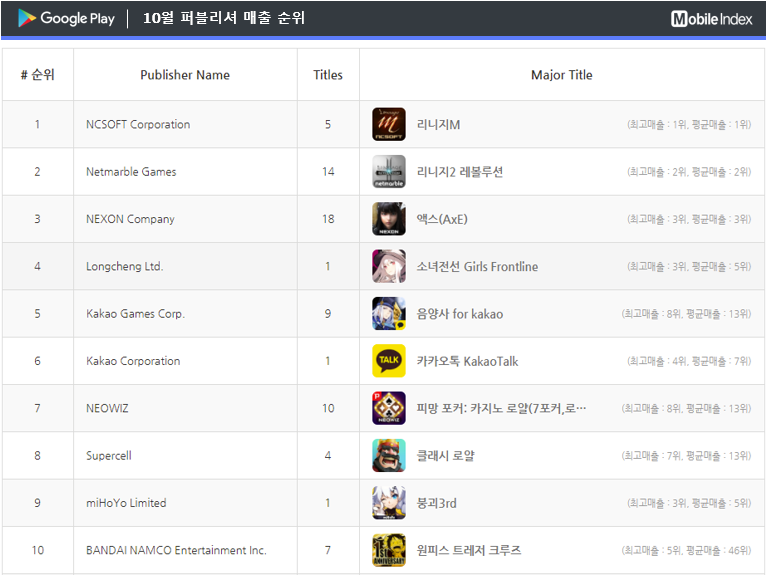Image resolution: width=767 pixels, height=575 pixels.
Task: Click the 리니지M title text
Action: click(x=438, y=125)
